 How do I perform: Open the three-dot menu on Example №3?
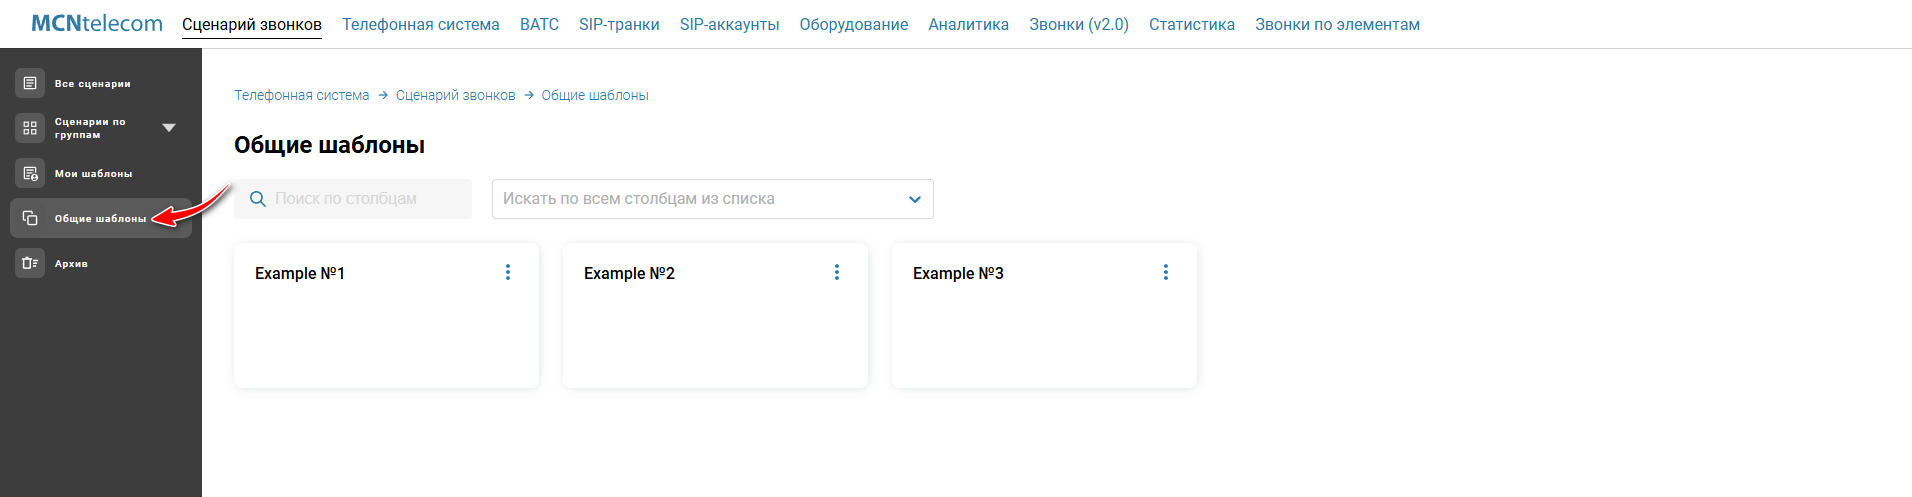click(x=1166, y=272)
